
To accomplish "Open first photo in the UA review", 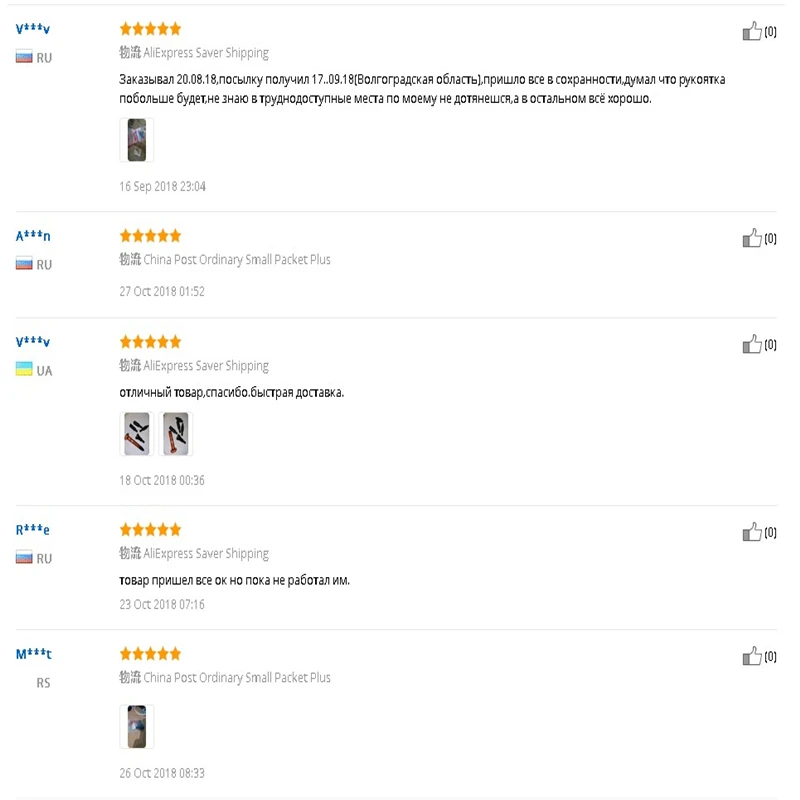I will tap(136, 434).
